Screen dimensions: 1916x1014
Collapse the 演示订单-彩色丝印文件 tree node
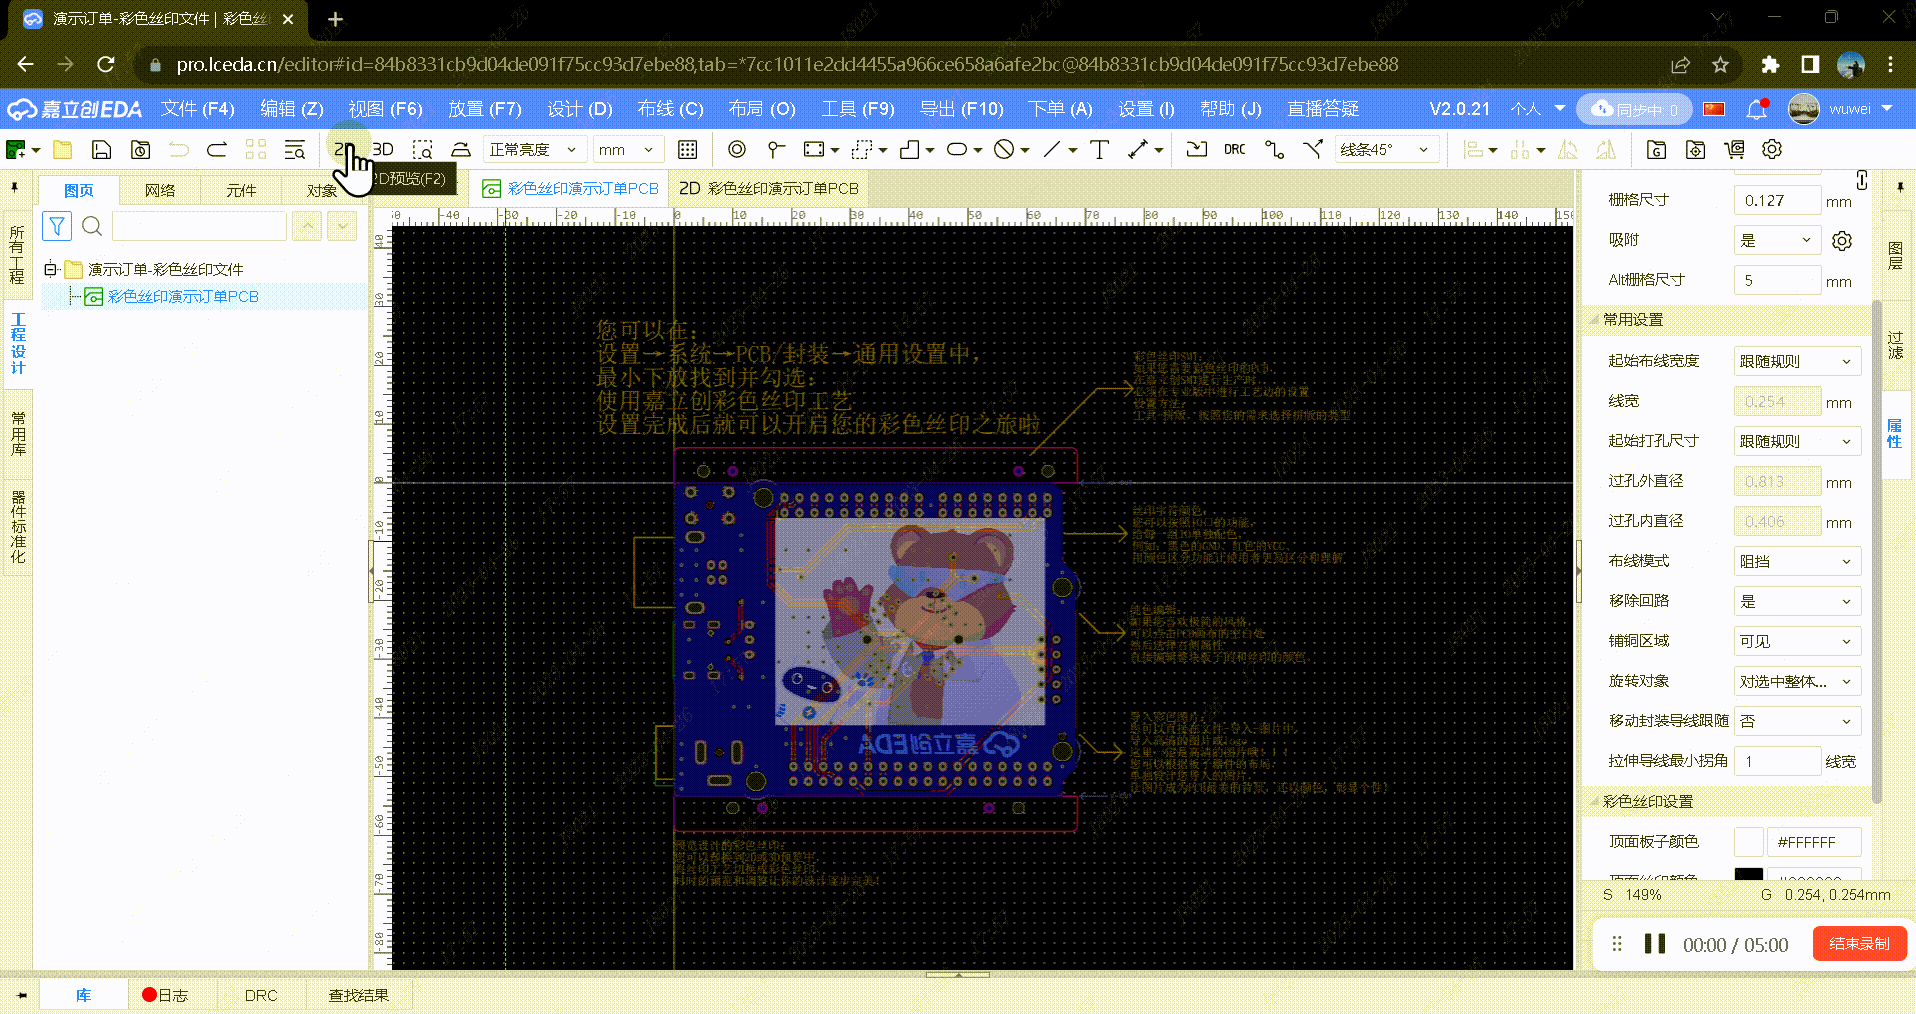pyautogui.click(x=50, y=269)
